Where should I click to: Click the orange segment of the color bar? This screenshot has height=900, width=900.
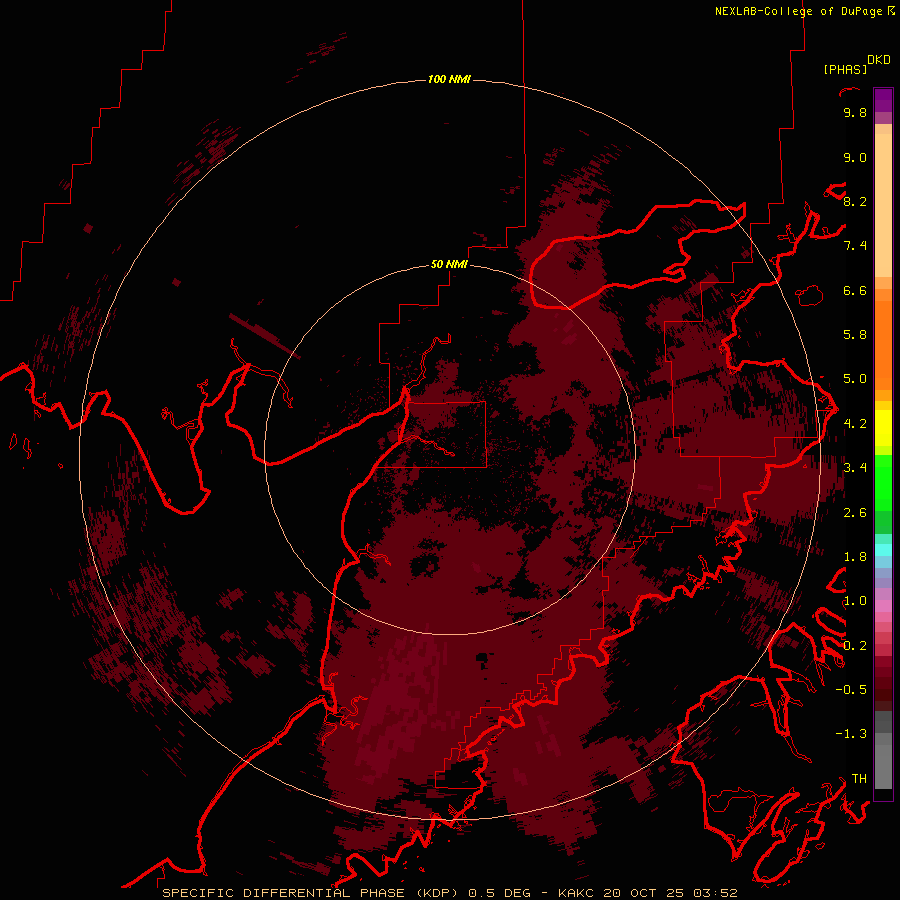(x=883, y=345)
